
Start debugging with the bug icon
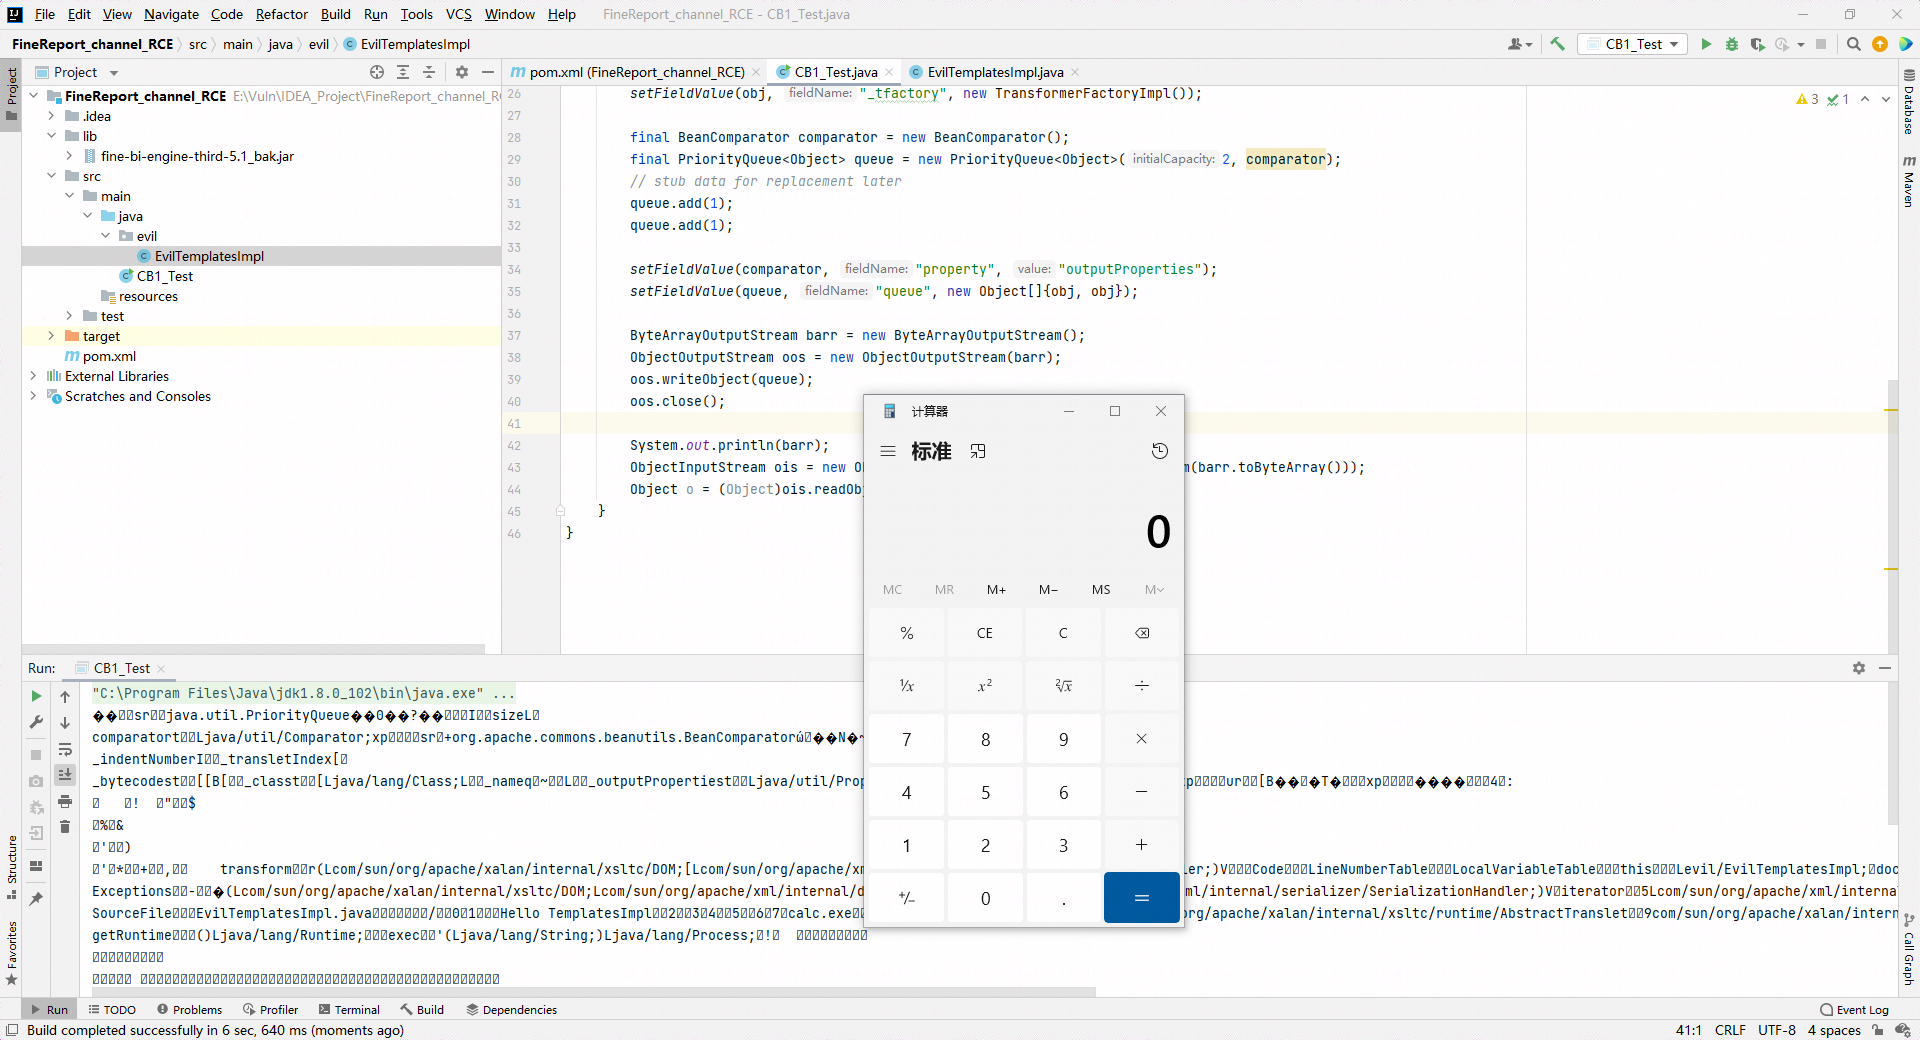1732,45
